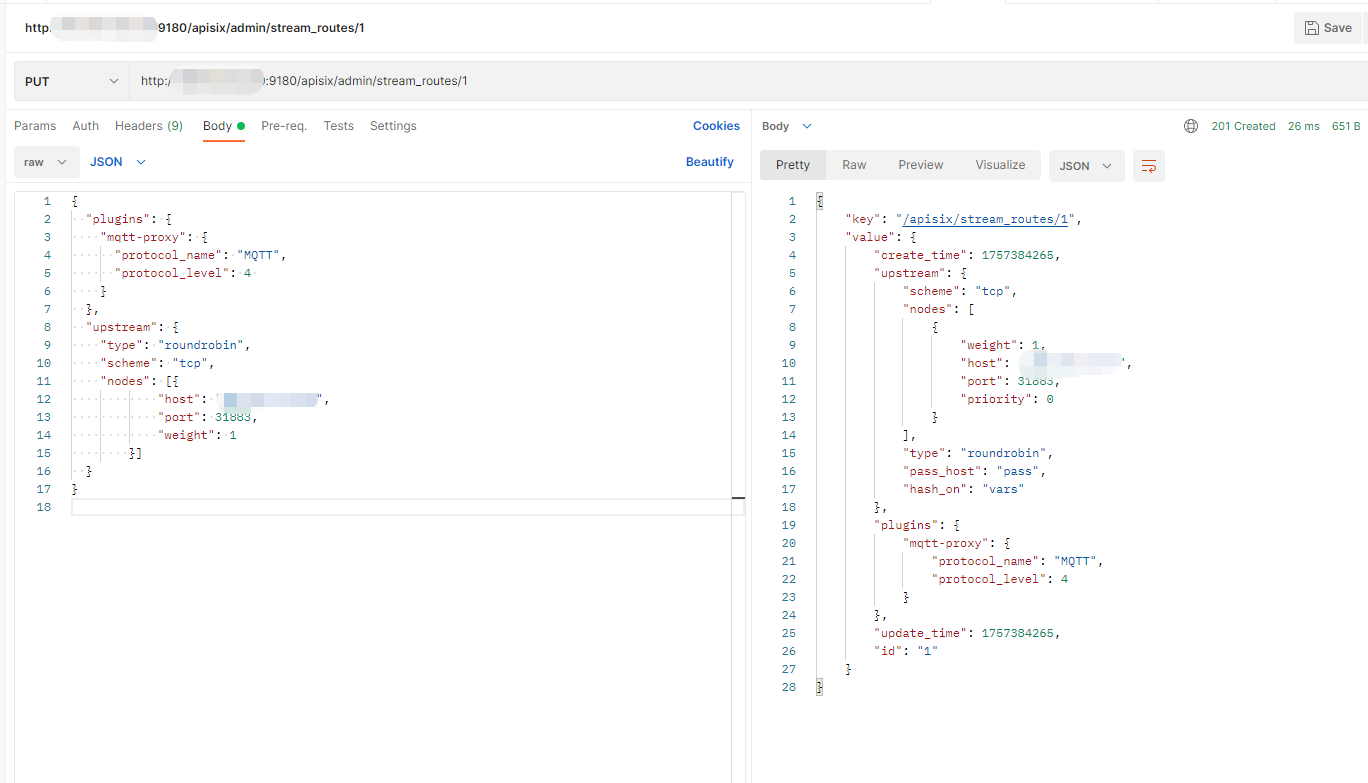The height and width of the screenshot is (783, 1368).
Task: Select the Raw response view
Action: (x=854, y=165)
